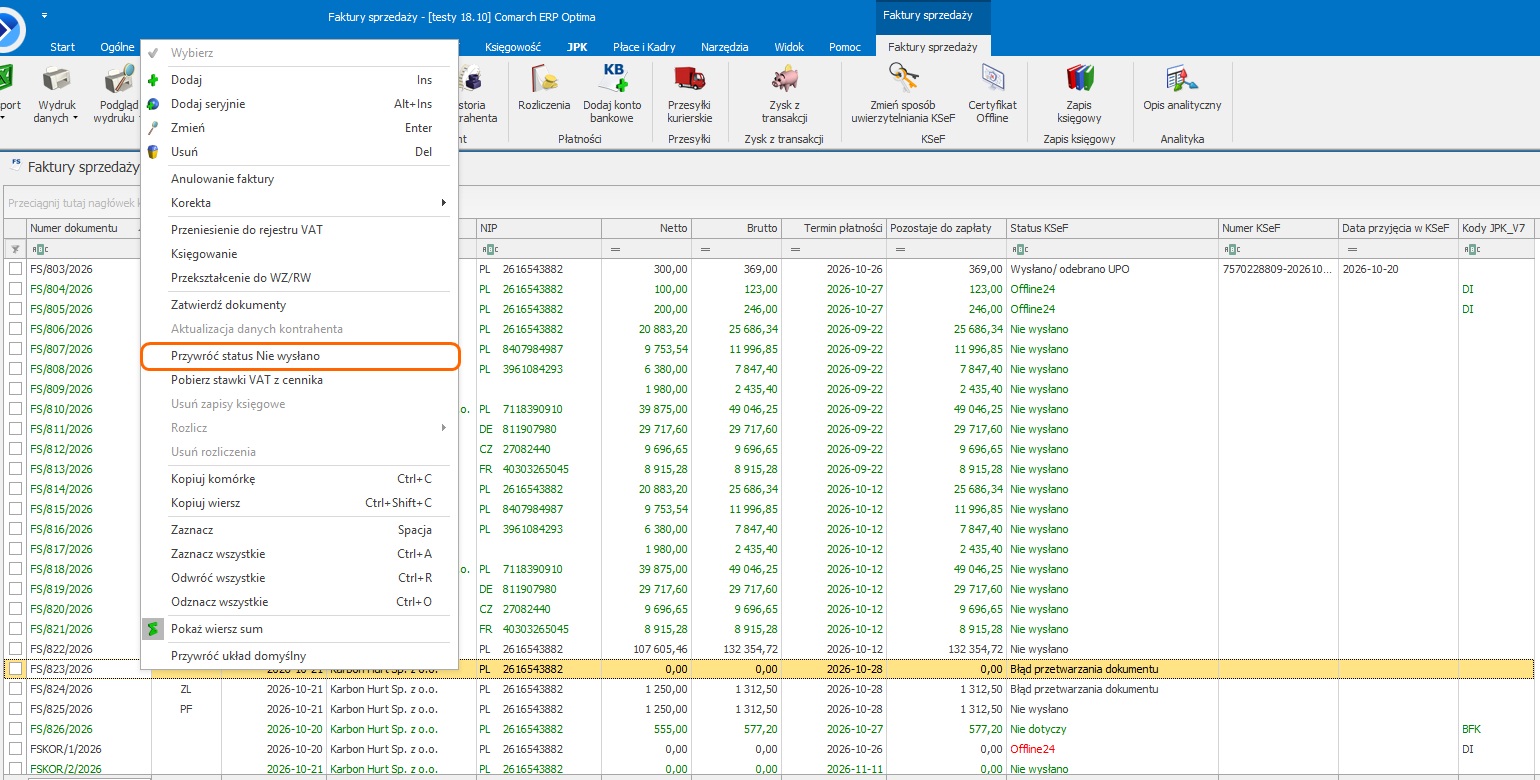Choose Zmień from the context menu
Viewport: 1540px width, 780px height.
pyautogui.click(x=299, y=128)
